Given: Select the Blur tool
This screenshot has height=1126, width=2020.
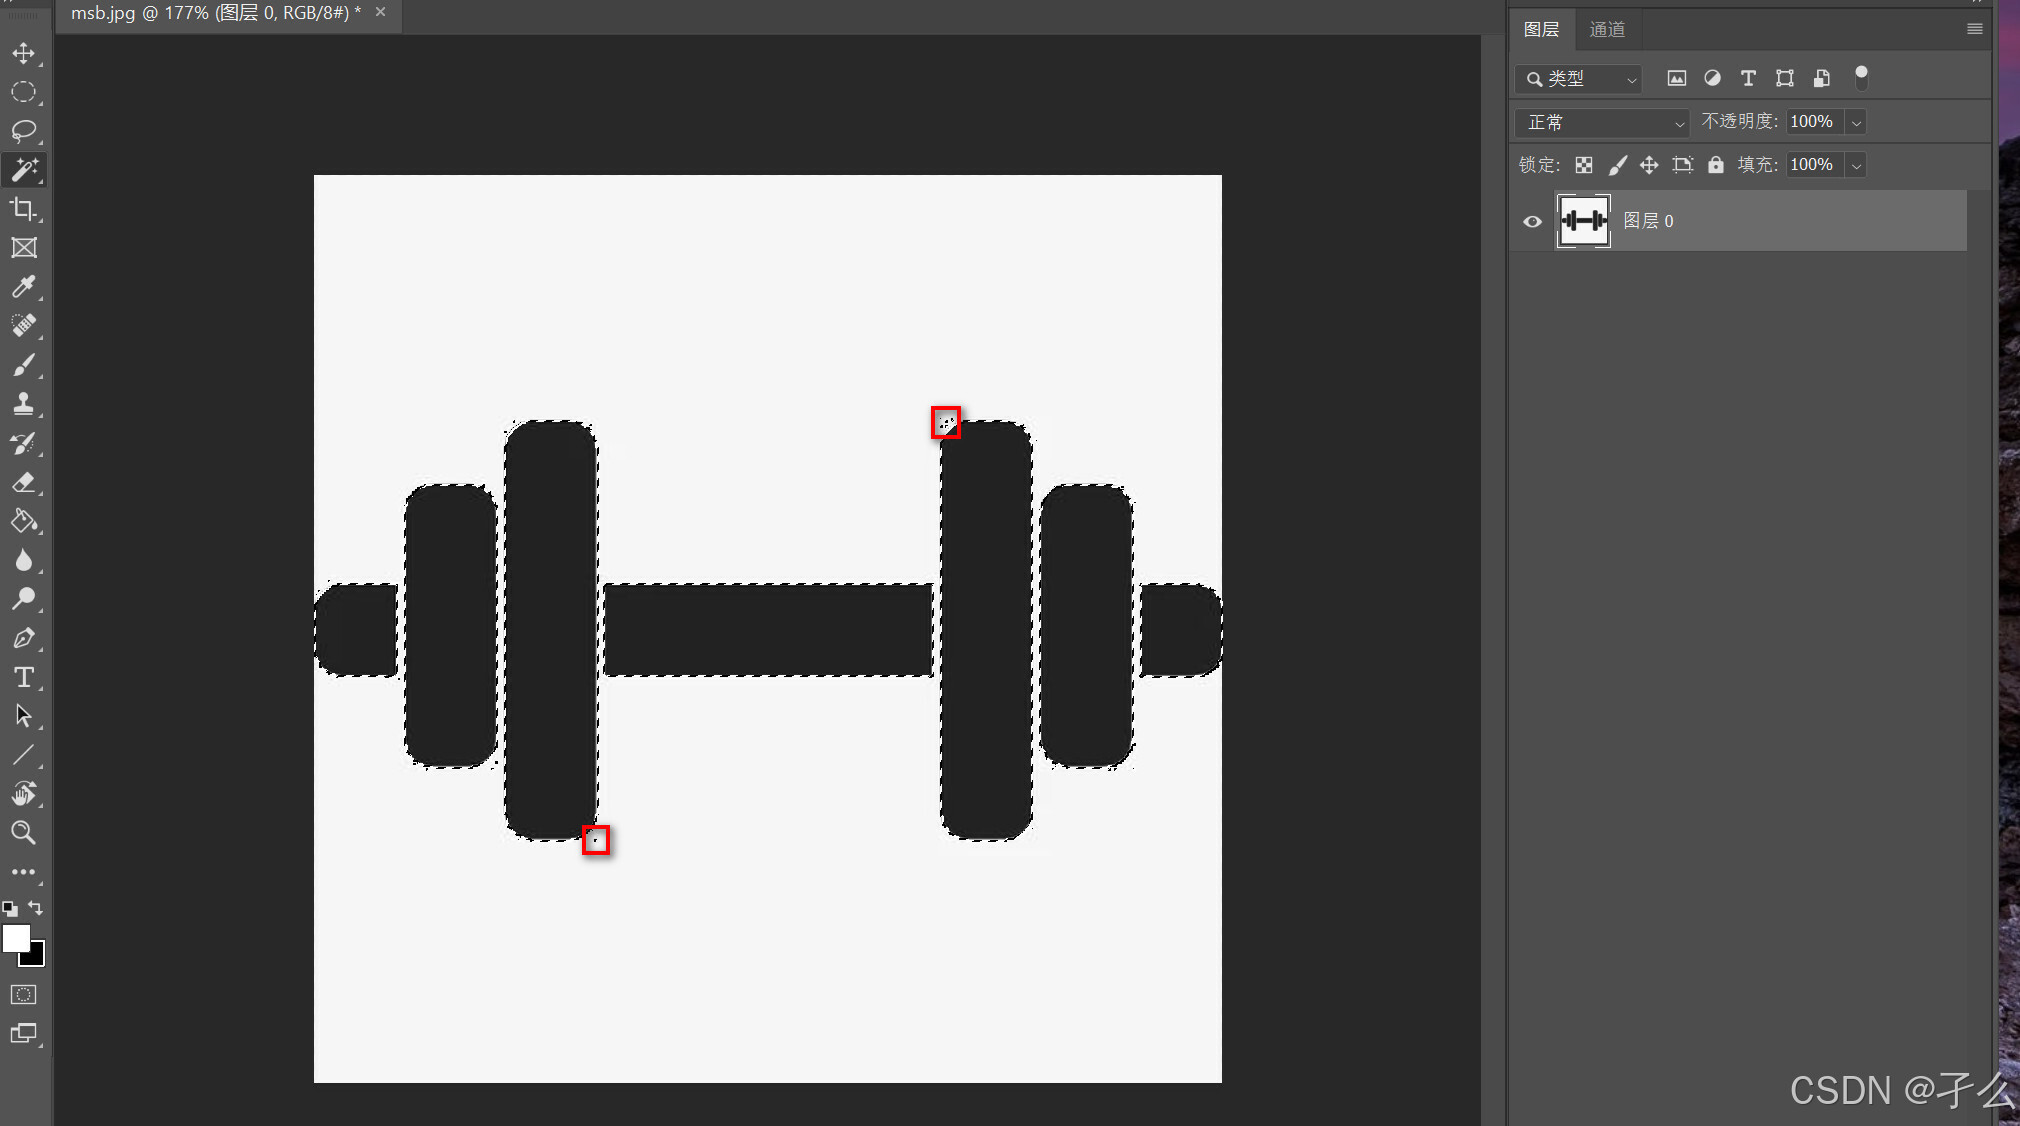Looking at the screenshot, I should [x=23, y=560].
